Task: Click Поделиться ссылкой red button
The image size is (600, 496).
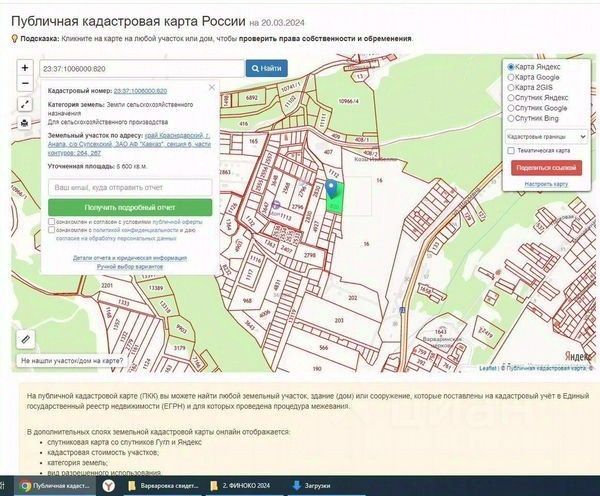Action: [546, 168]
